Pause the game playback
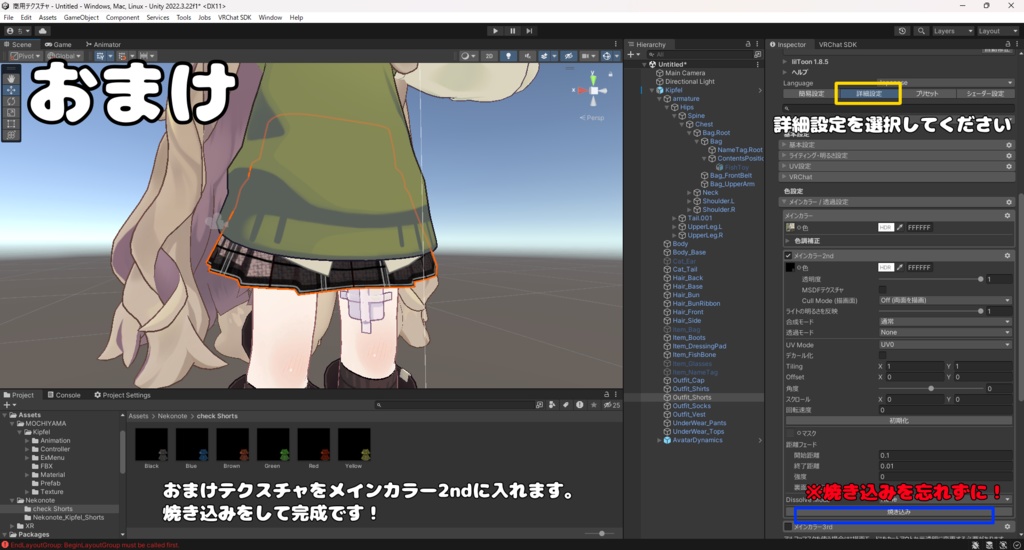The width and height of the screenshot is (1024, 550). [x=513, y=31]
